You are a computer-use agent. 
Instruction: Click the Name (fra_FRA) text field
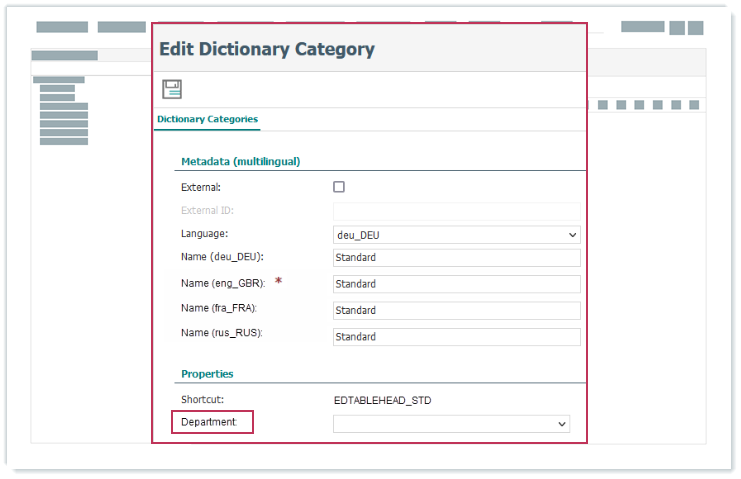pyautogui.click(x=456, y=310)
